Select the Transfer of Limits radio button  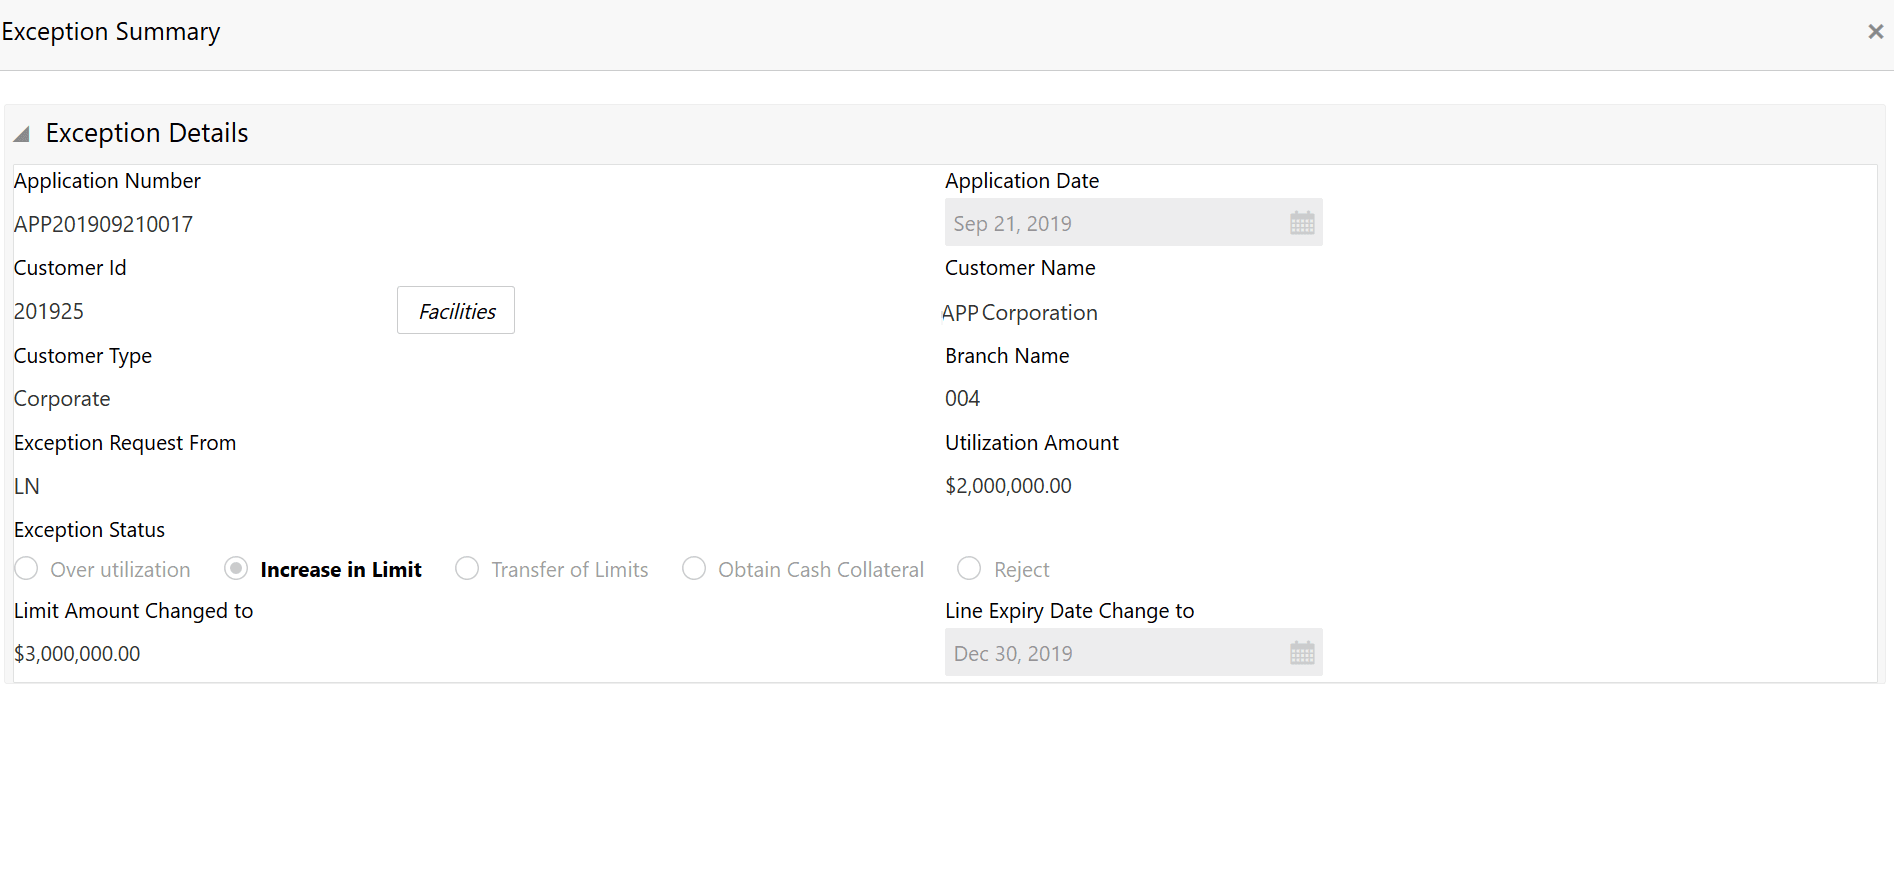coord(467,569)
